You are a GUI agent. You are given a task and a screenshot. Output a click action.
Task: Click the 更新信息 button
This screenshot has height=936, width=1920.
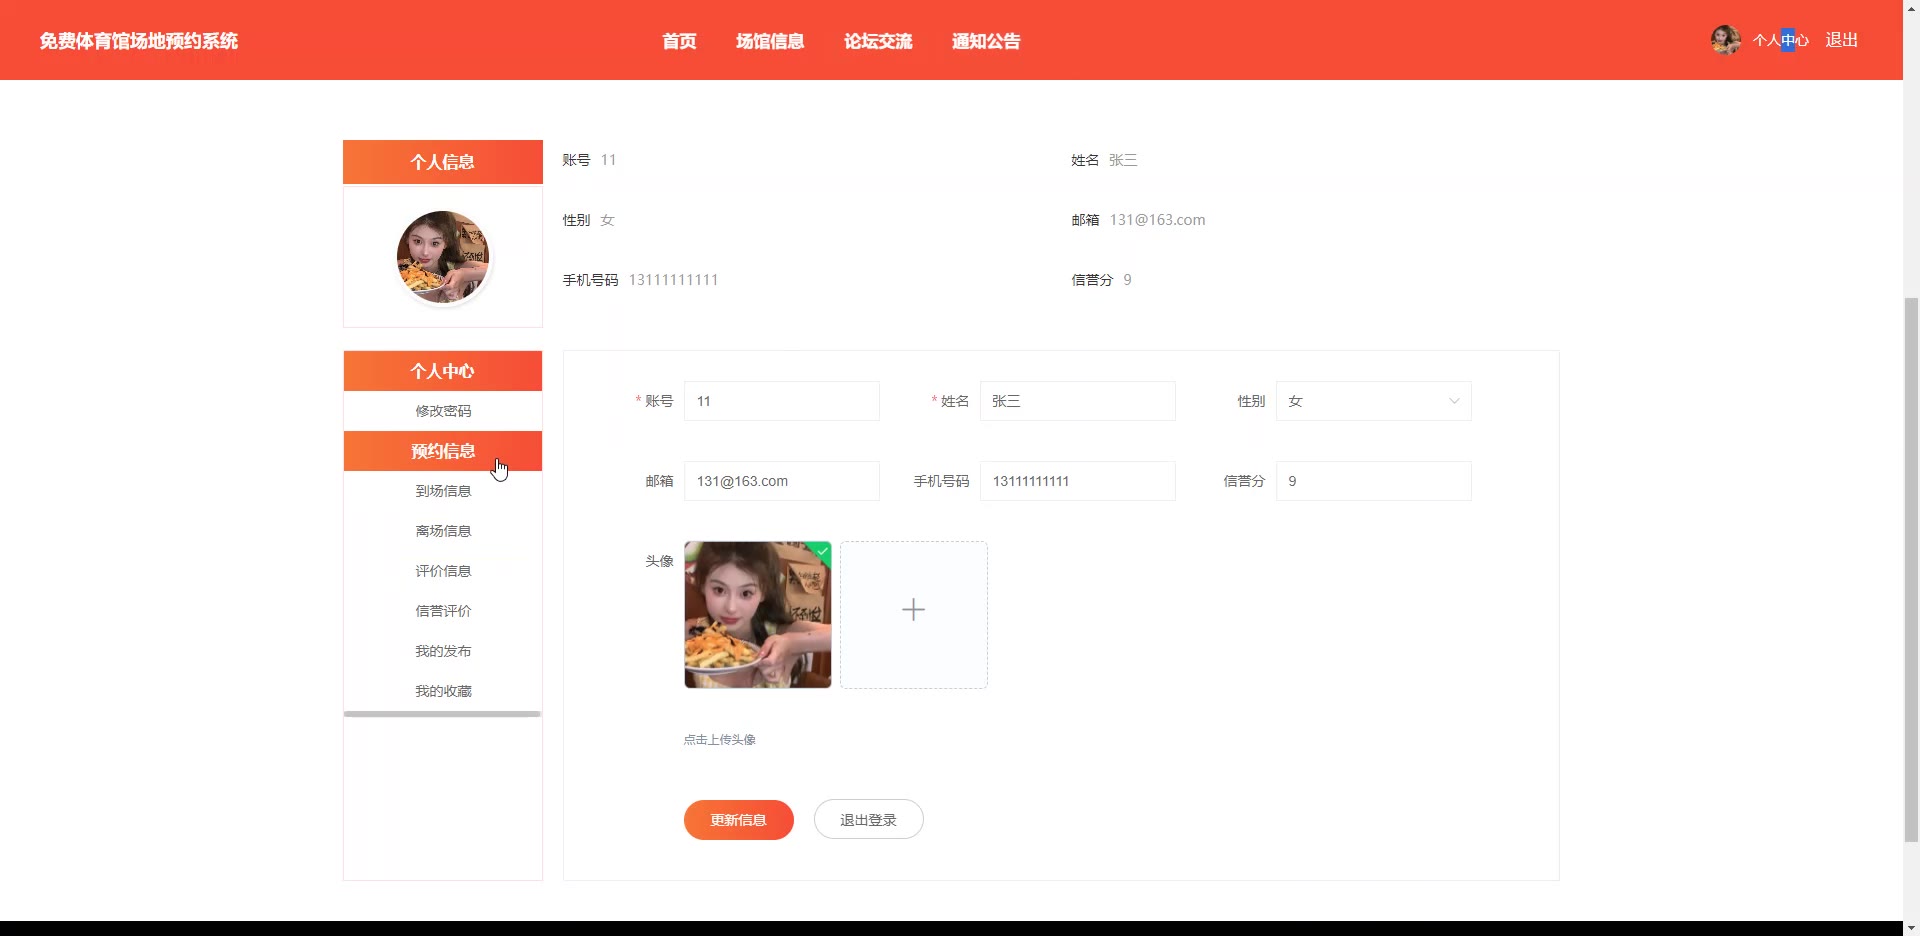(x=739, y=820)
